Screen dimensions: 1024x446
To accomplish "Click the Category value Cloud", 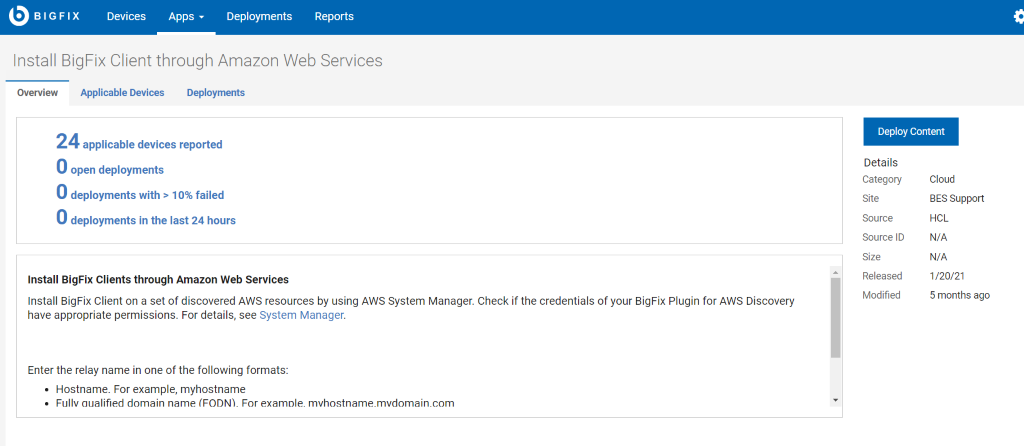I will [x=942, y=179].
